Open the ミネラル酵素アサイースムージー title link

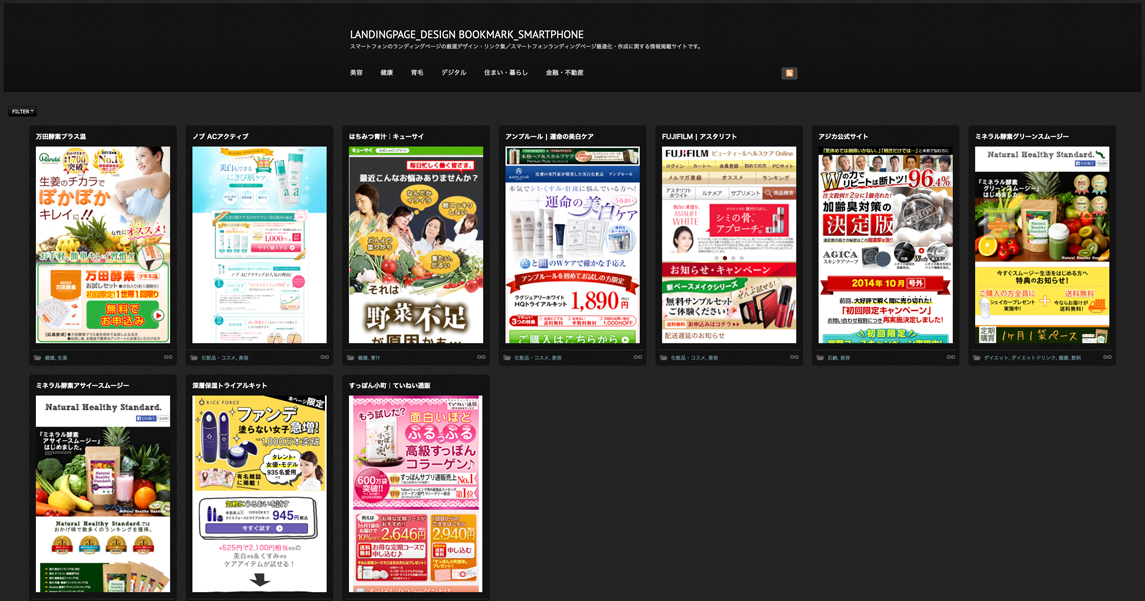click(83, 386)
